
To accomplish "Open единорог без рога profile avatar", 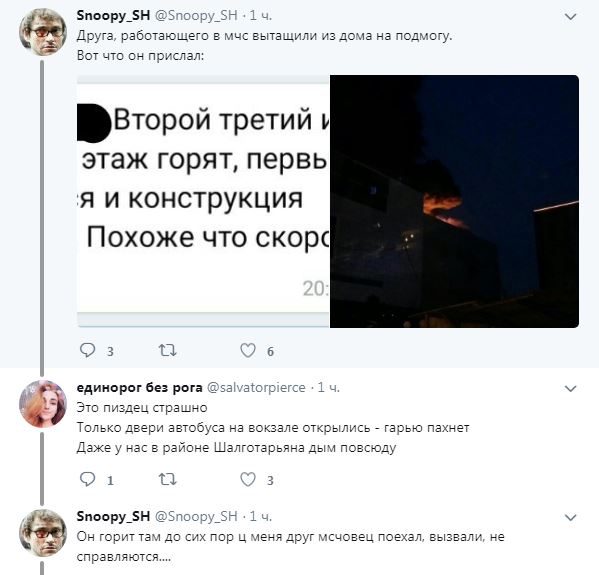I will [43, 404].
